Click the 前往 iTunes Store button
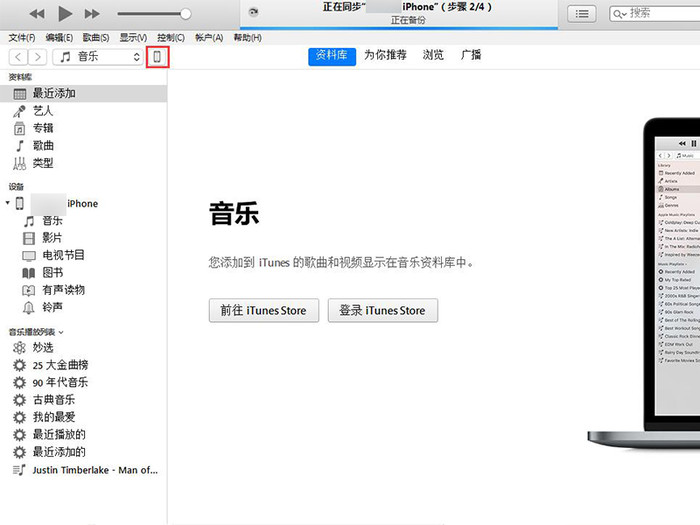 [264, 310]
